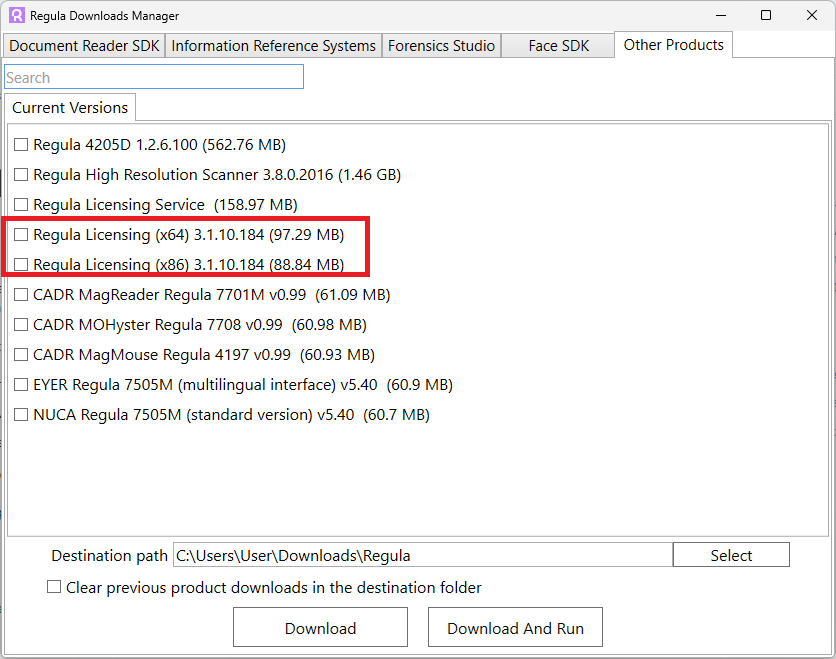This screenshot has height=659, width=836.
Task: Click the Download And Run button
Action: tap(516, 628)
